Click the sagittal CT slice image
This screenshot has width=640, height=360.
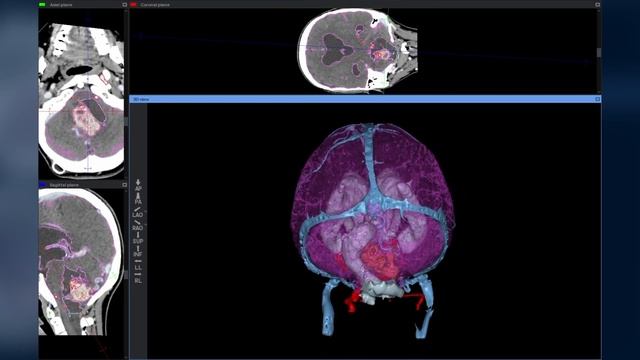tap(81, 262)
